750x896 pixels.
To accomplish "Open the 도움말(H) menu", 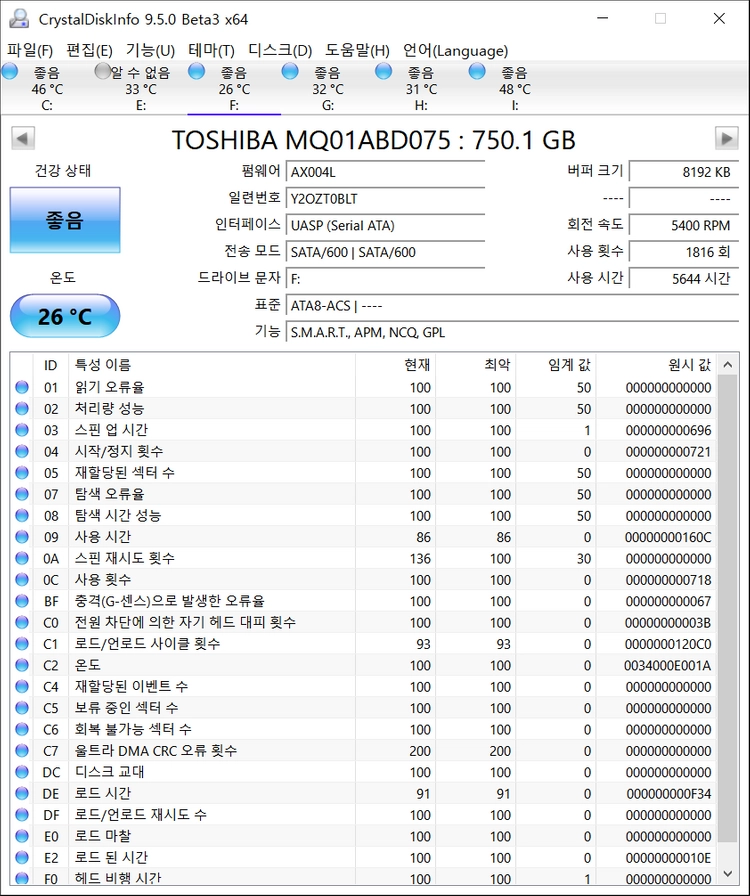I will [x=357, y=51].
